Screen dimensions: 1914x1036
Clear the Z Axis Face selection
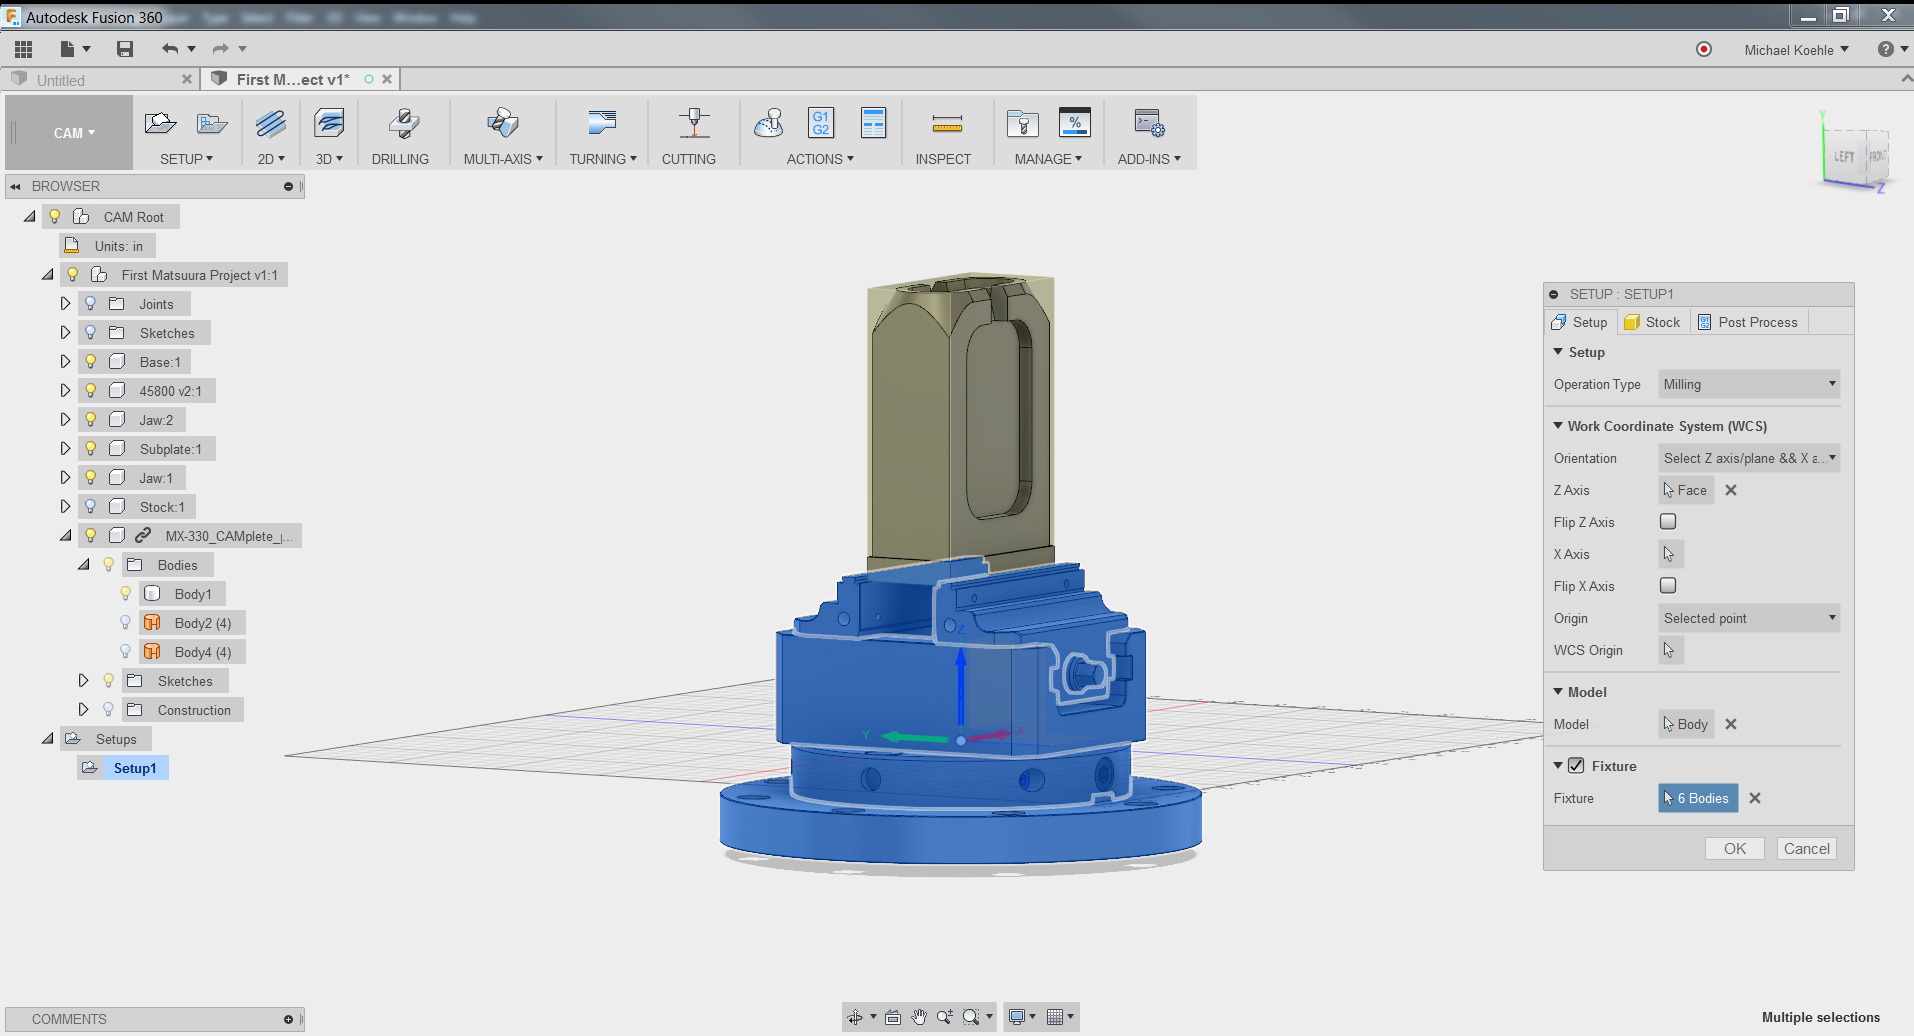tap(1731, 490)
